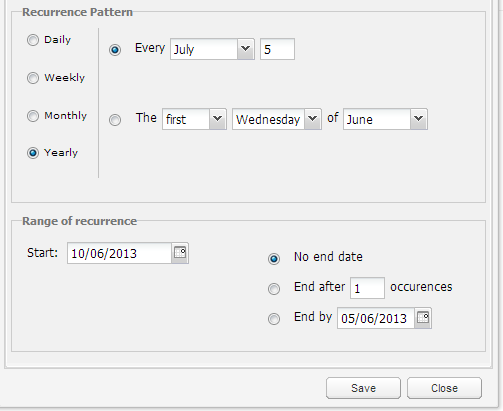This screenshot has width=503, height=411.
Task: Click the day number field showing 5
Action: click(x=277, y=49)
